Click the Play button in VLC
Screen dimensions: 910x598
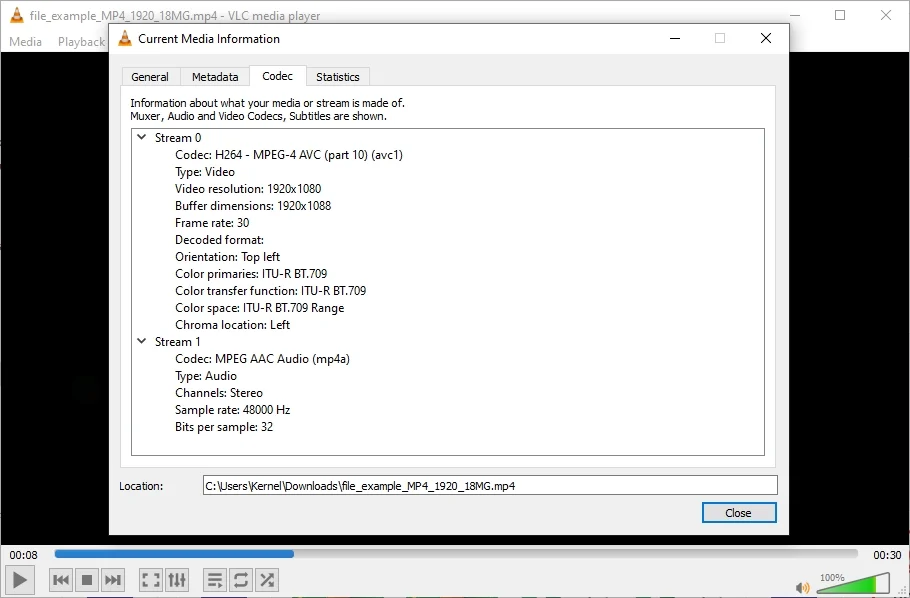(x=19, y=579)
